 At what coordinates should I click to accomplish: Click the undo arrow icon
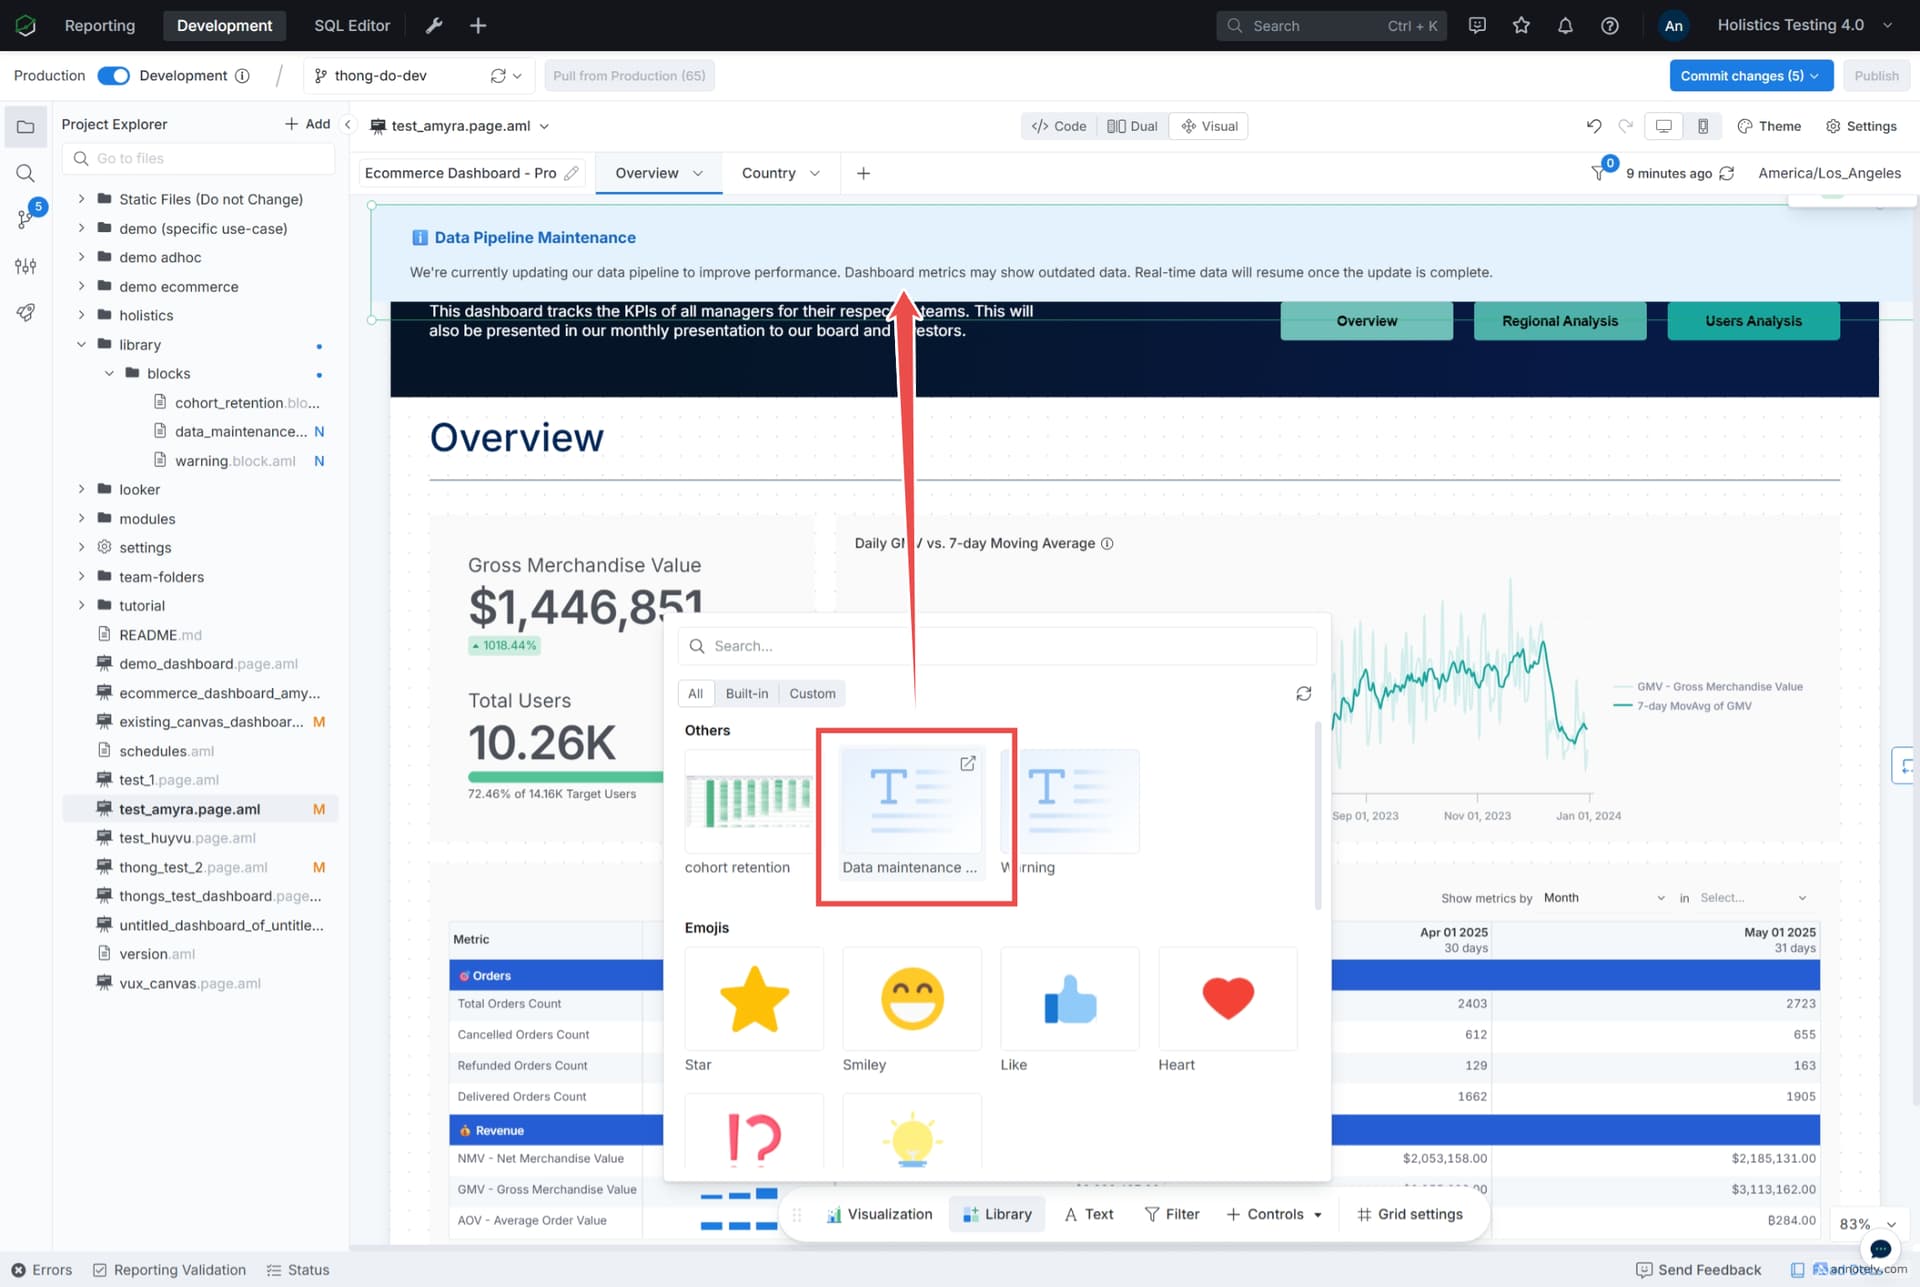point(1594,126)
